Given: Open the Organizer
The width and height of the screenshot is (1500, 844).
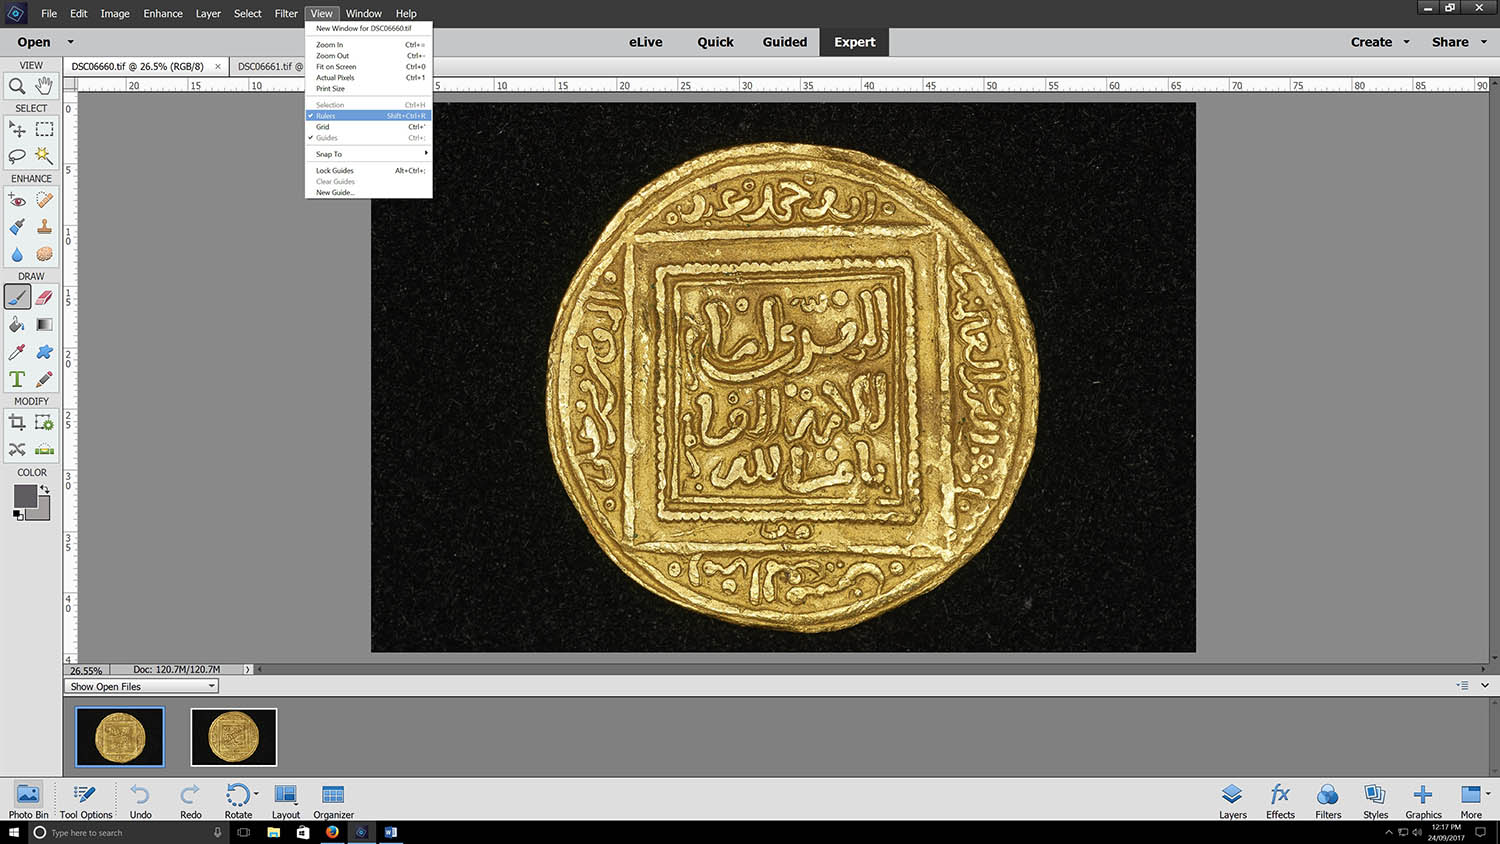Looking at the screenshot, I should (x=333, y=801).
